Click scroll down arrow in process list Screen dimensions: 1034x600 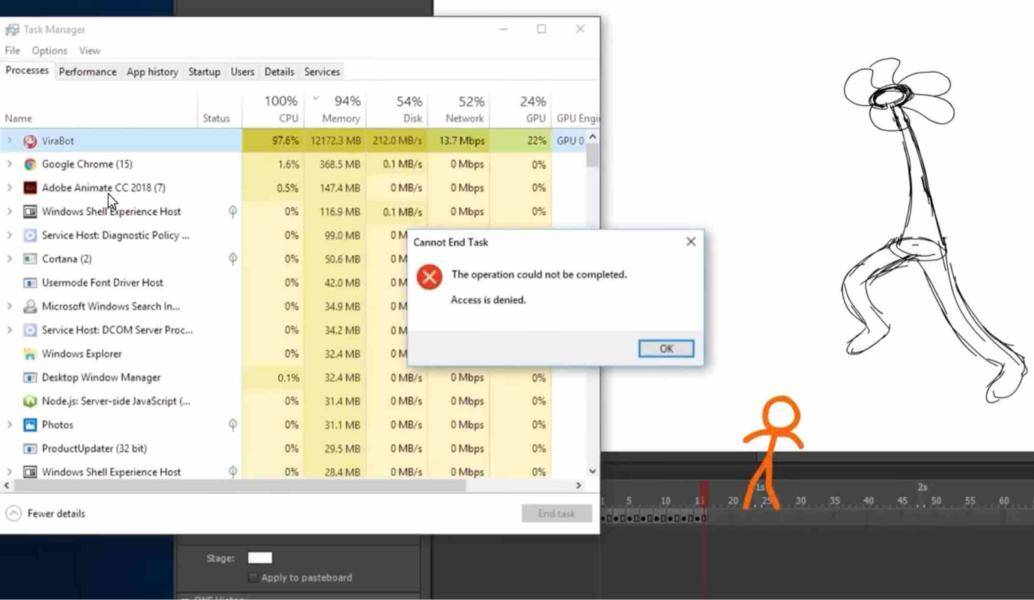[x=592, y=471]
